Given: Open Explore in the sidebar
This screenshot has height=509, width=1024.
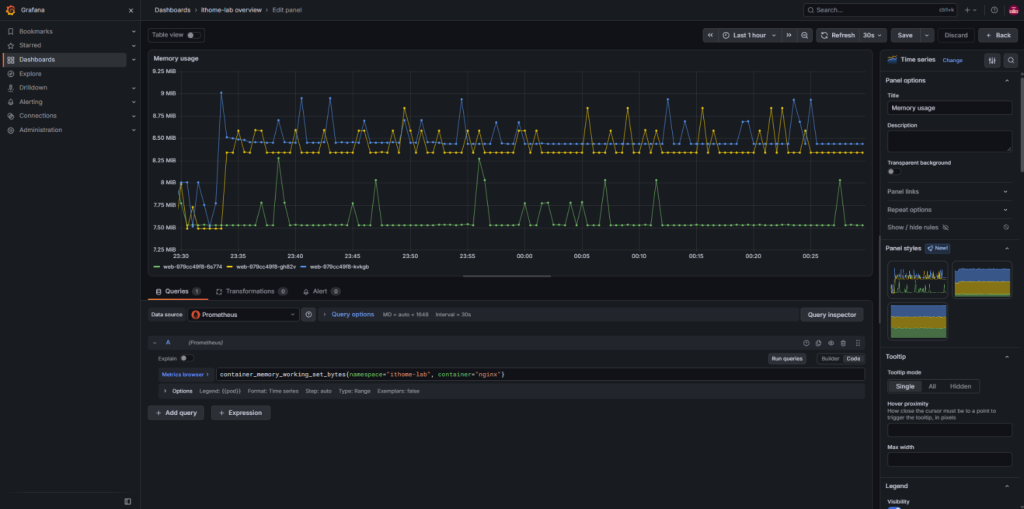Looking at the screenshot, I should (x=30, y=74).
